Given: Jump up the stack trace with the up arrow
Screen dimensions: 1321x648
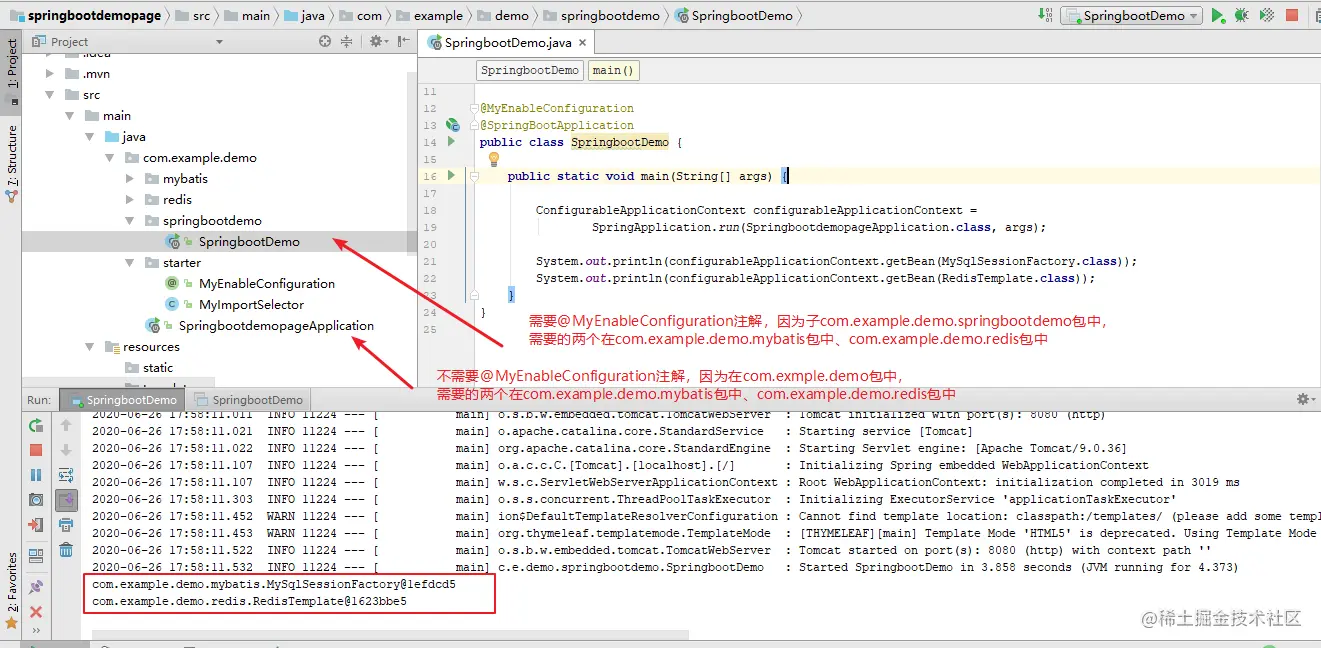Looking at the screenshot, I should (x=66, y=425).
